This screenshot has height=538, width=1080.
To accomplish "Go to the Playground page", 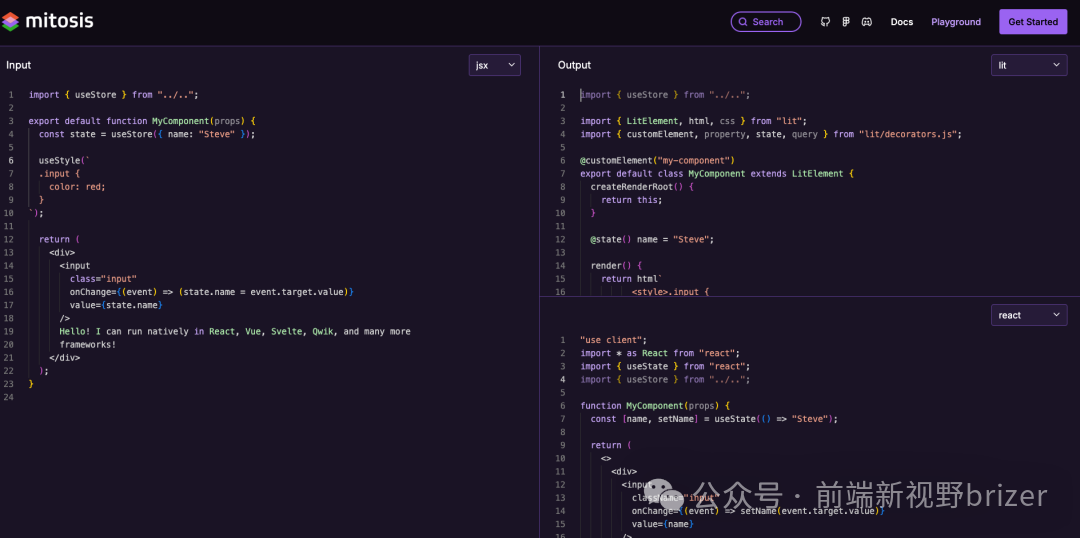I will (956, 22).
